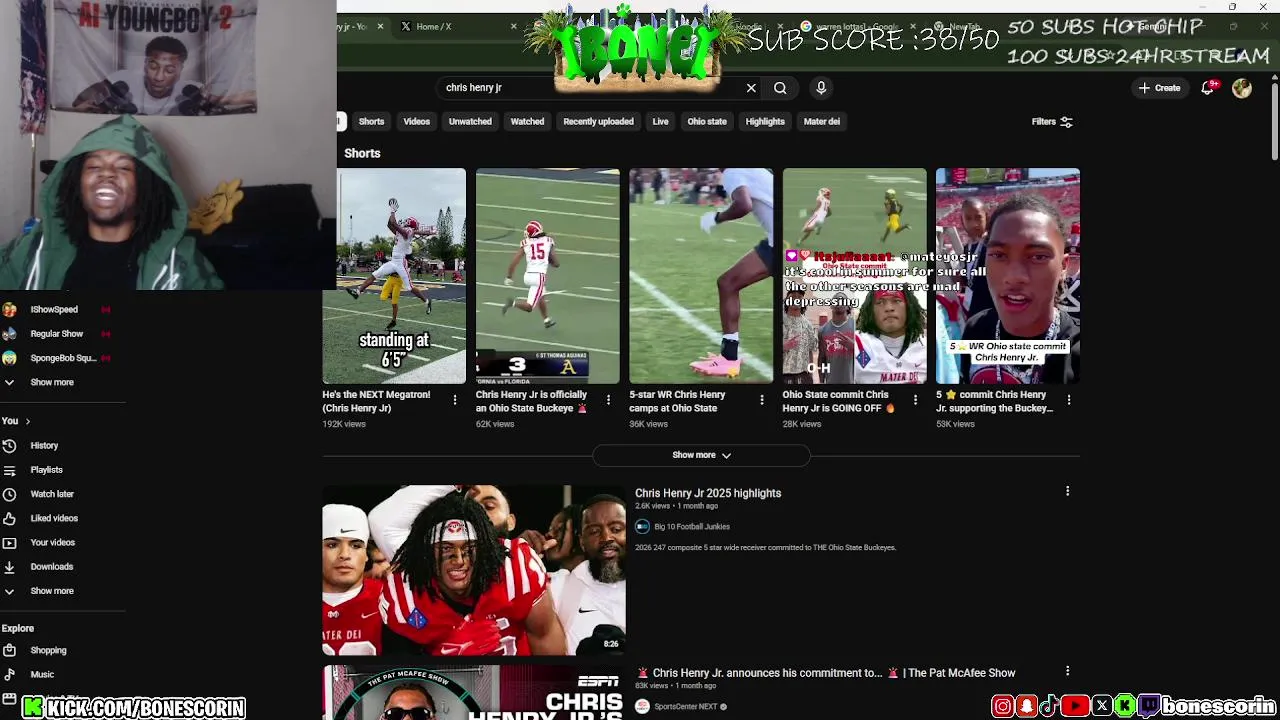The image size is (1280, 720).
Task: Open the account avatar menu
Action: [x=1242, y=88]
